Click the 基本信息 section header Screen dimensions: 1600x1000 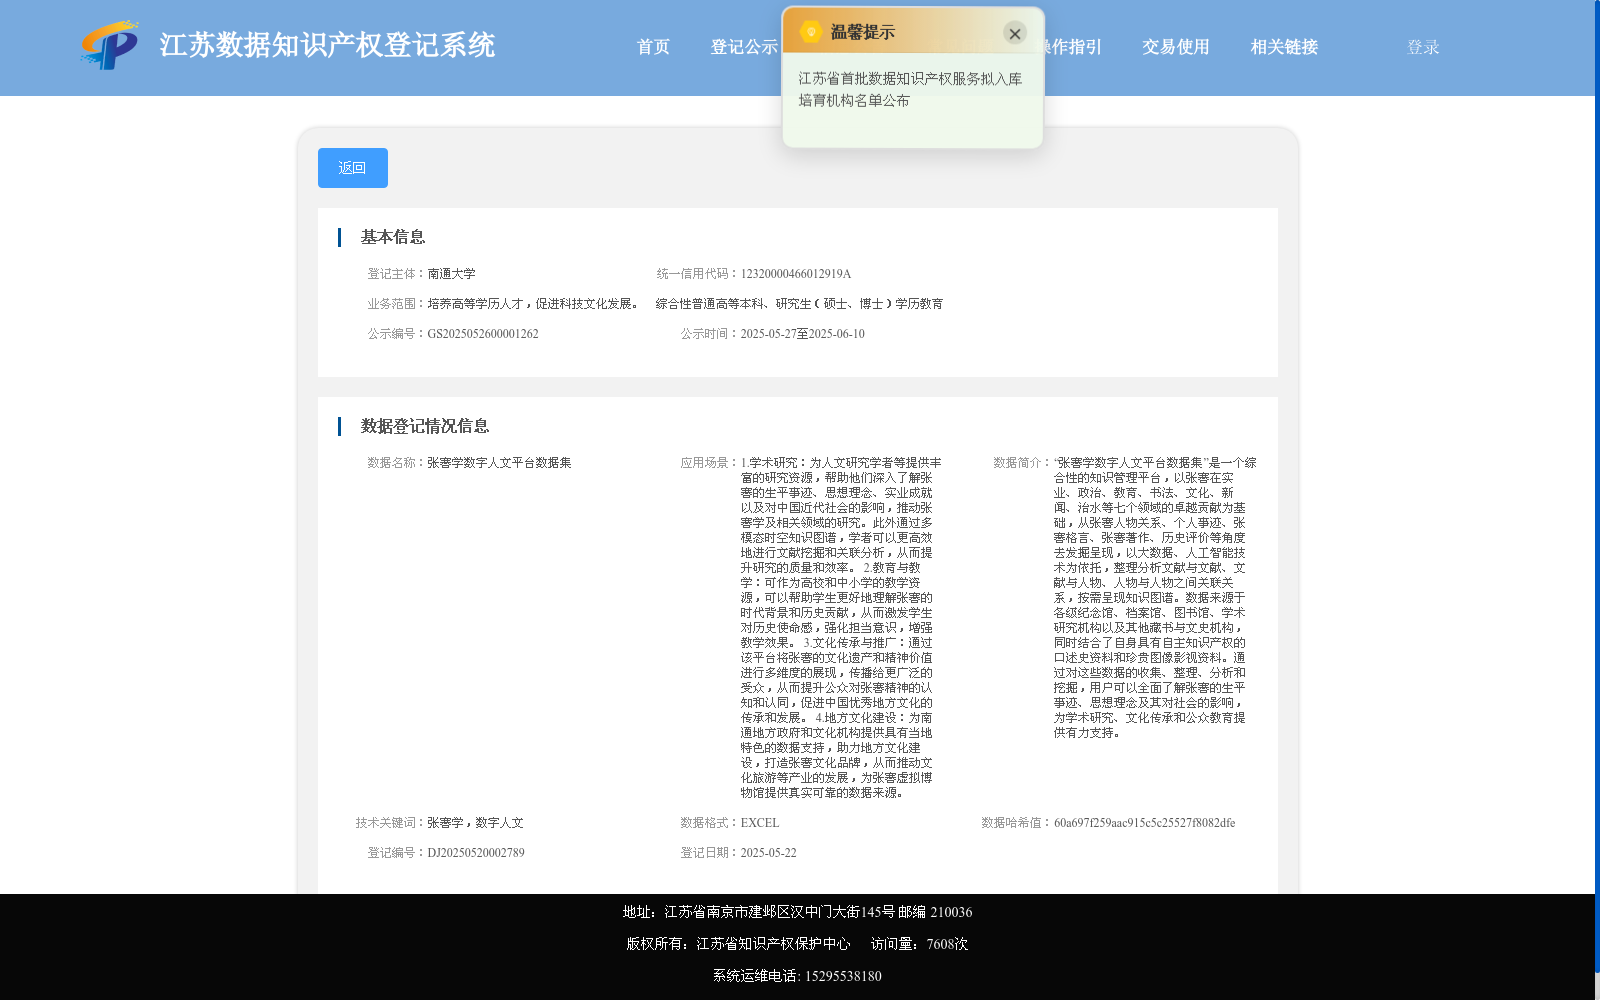pos(392,237)
